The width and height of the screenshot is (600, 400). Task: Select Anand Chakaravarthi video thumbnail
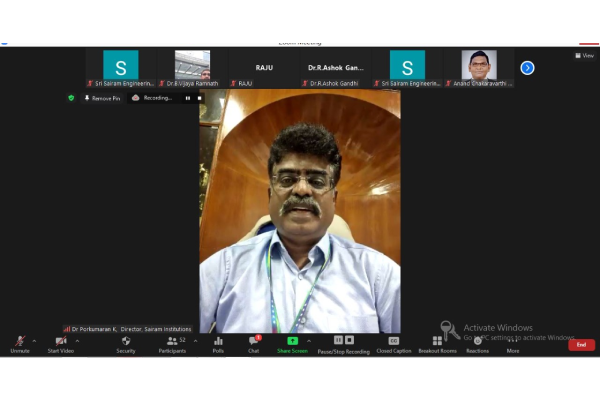pyautogui.click(x=479, y=68)
